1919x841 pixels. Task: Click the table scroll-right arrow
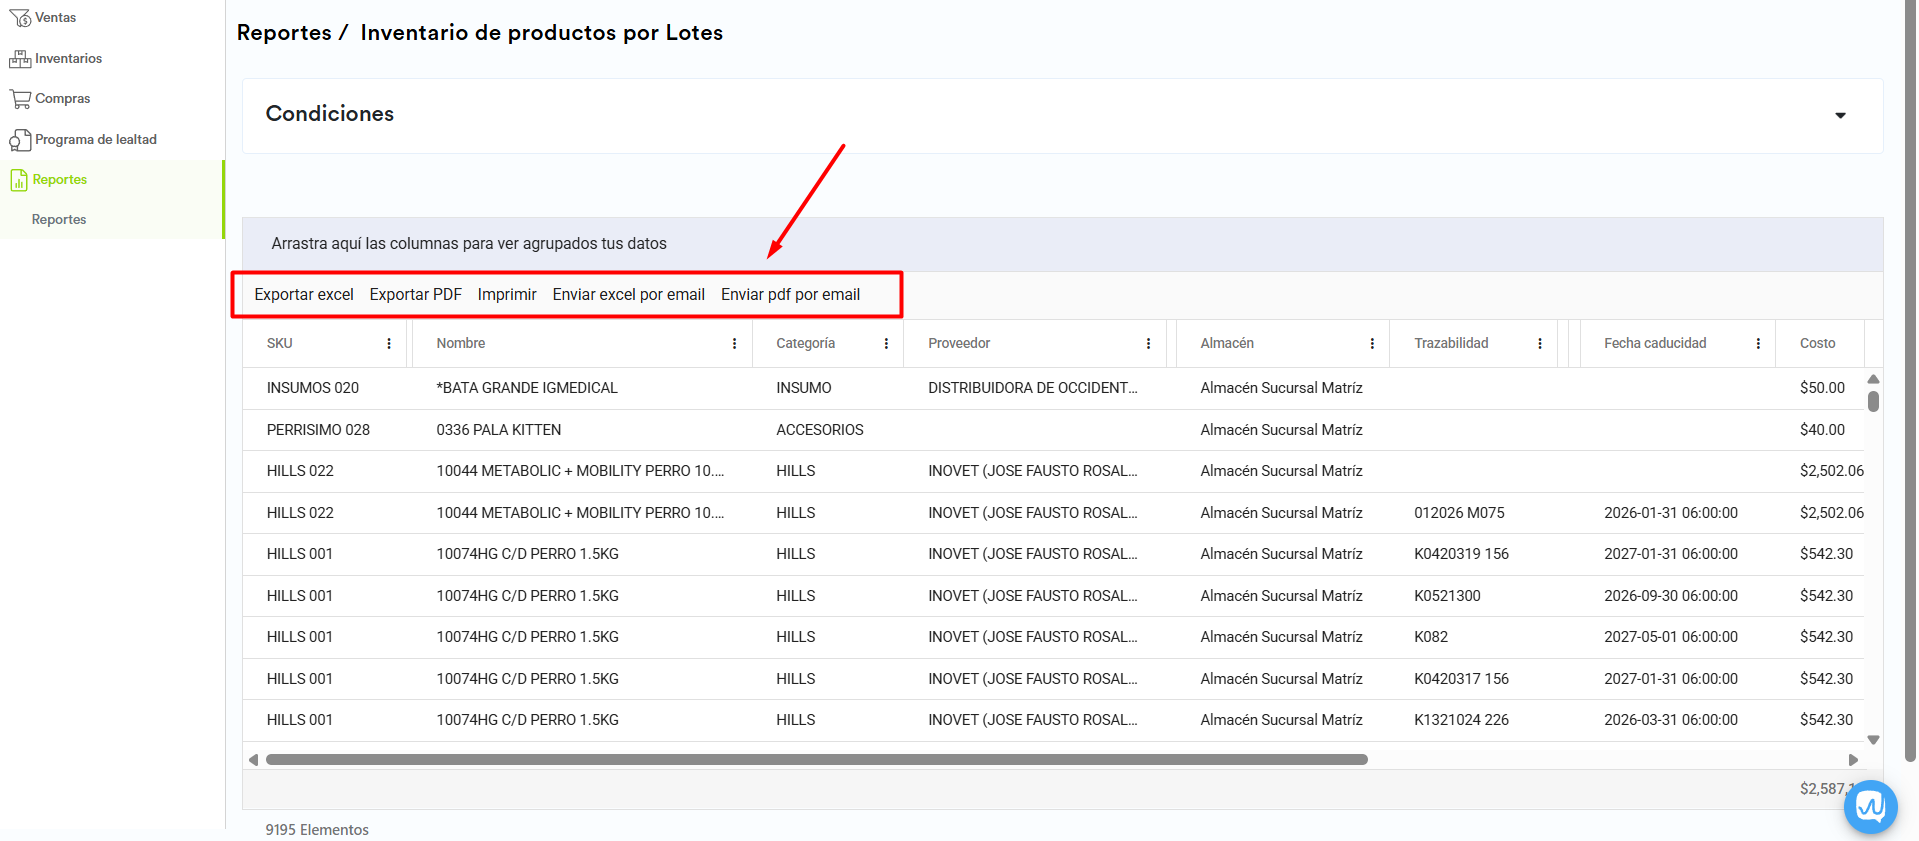click(1853, 760)
